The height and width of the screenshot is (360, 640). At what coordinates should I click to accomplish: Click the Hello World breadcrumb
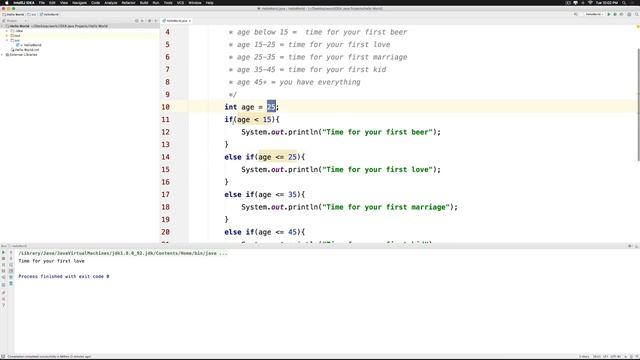click(14, 14)
